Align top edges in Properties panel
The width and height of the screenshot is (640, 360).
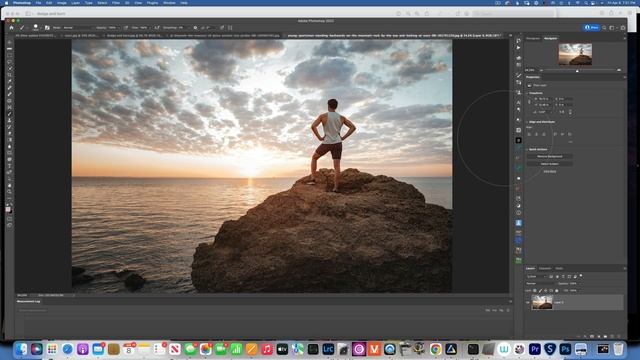coord(555,134)
